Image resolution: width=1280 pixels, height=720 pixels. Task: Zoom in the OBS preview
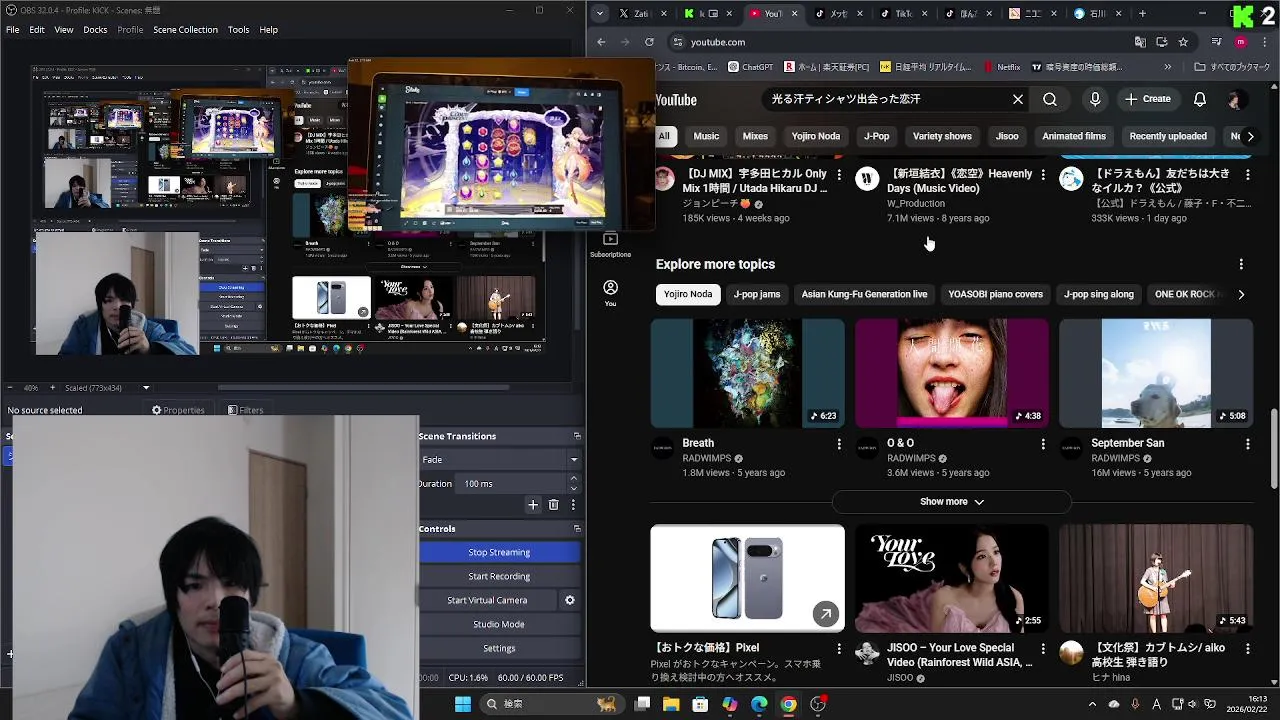(x=54, y=388)
